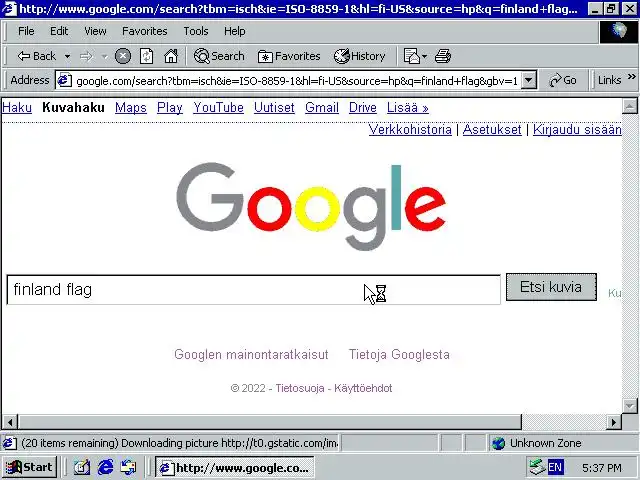Refresh the page with the Refresh icon

click(146, 56)
